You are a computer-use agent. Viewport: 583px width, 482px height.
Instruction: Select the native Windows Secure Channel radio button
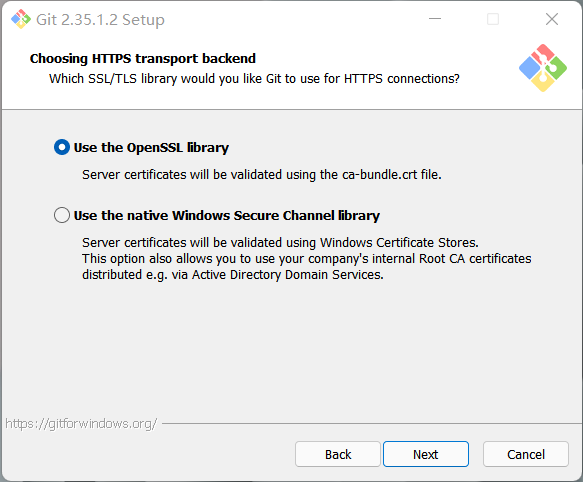62,215
